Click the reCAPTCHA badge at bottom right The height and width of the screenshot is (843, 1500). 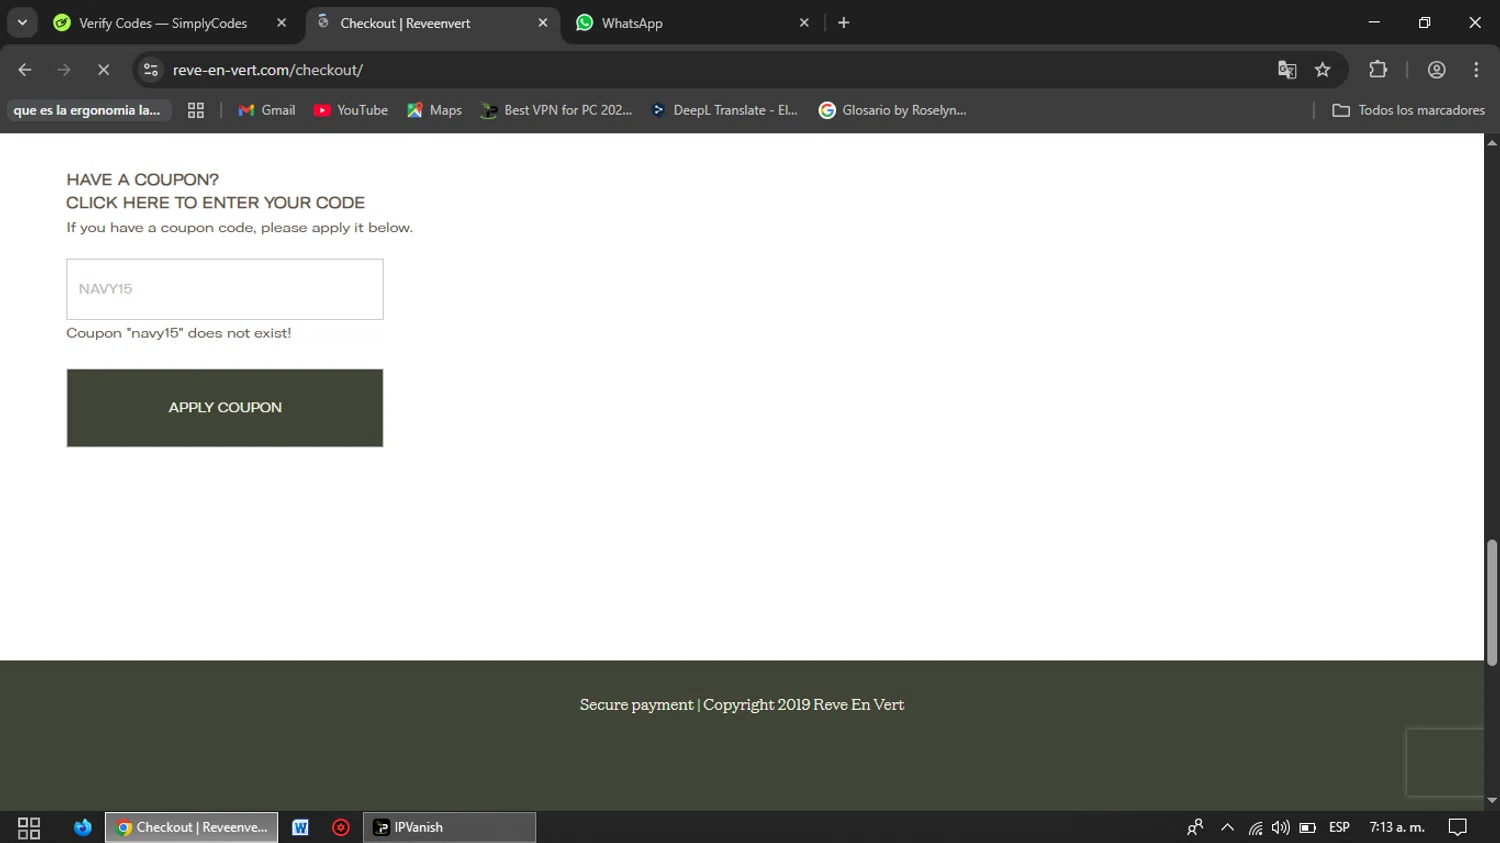(1445, 762)
